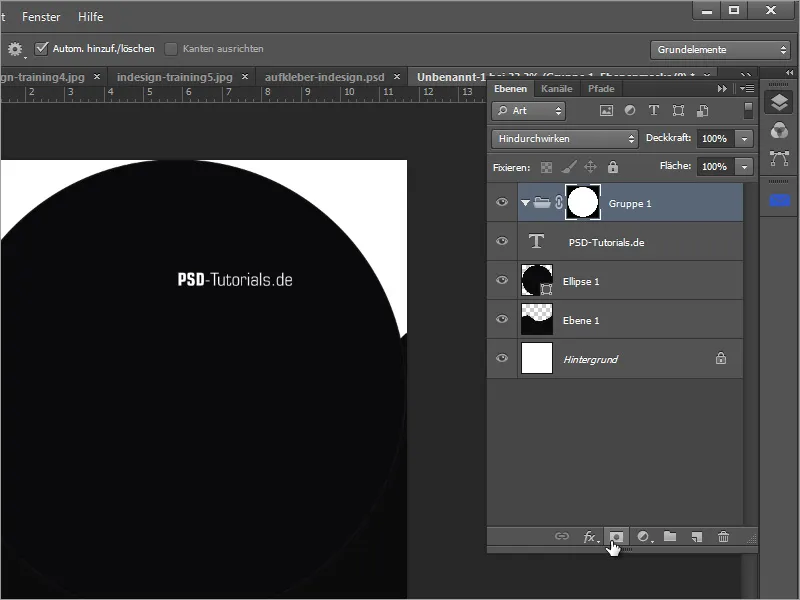
Task: Lock image pixels brush icon
Action: [x=569, y=167]
